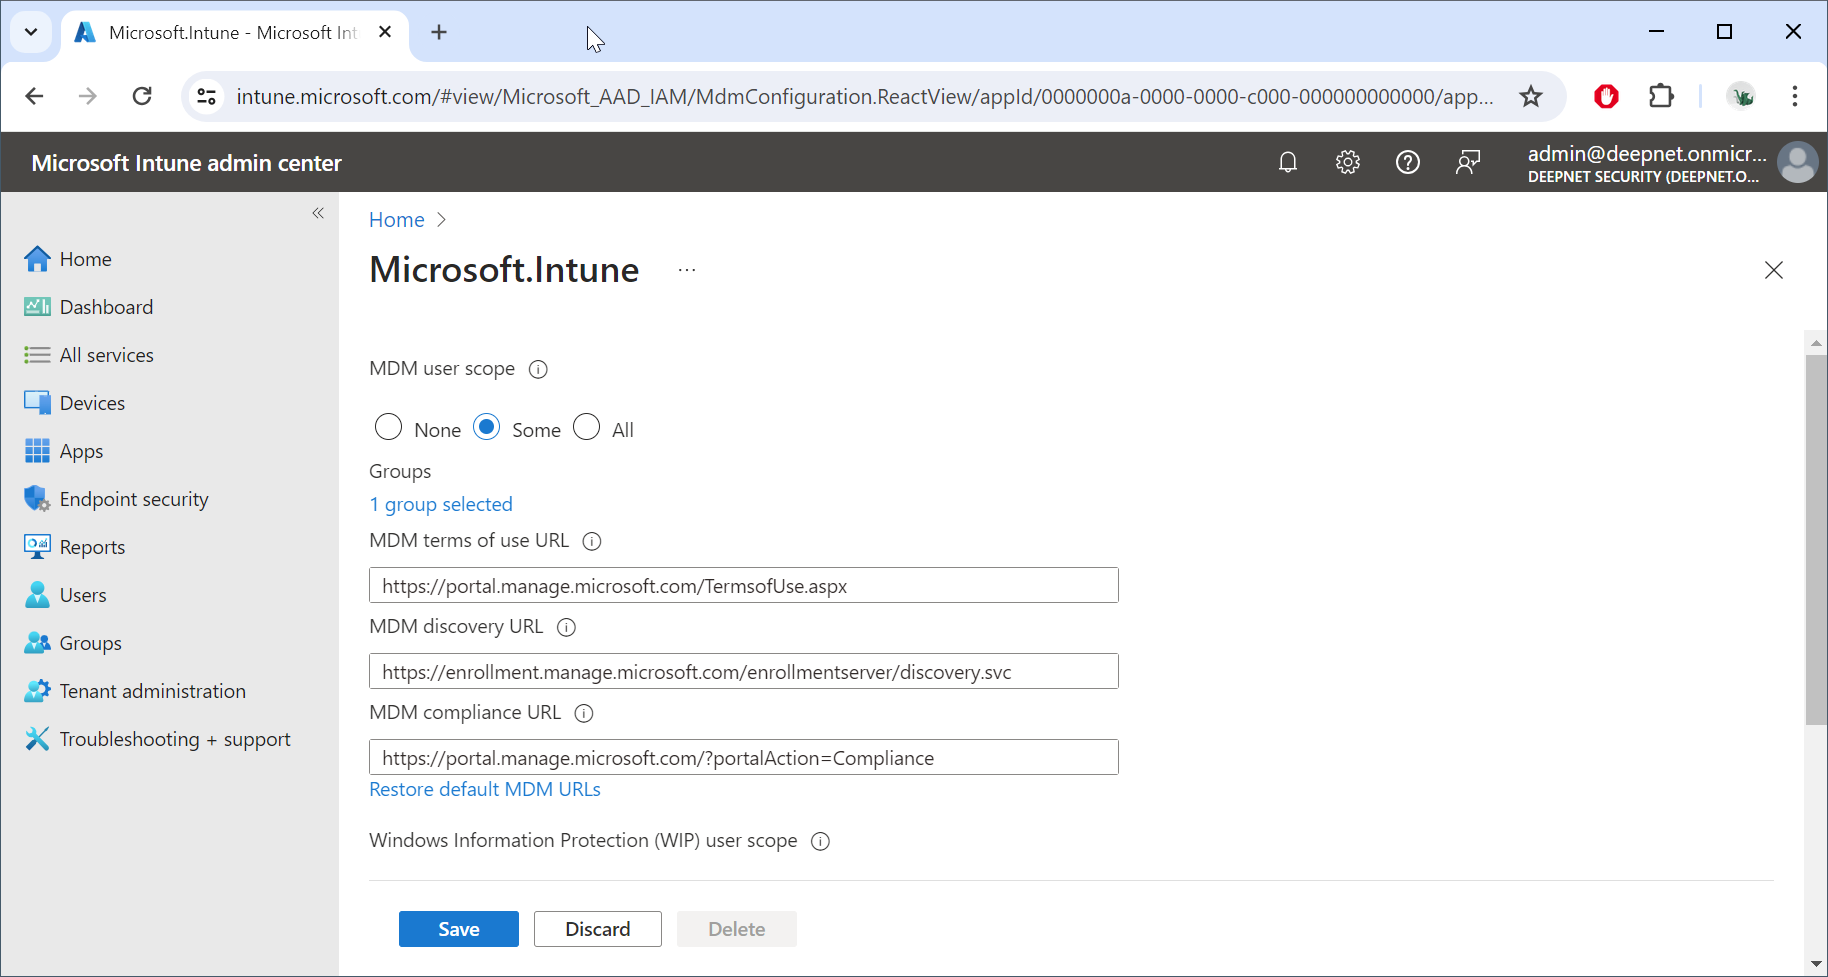The height and width of the screenshot is (977, 1828).
Task: Click the info icon next to MDM discovery URL
Action: click(566, 627)
